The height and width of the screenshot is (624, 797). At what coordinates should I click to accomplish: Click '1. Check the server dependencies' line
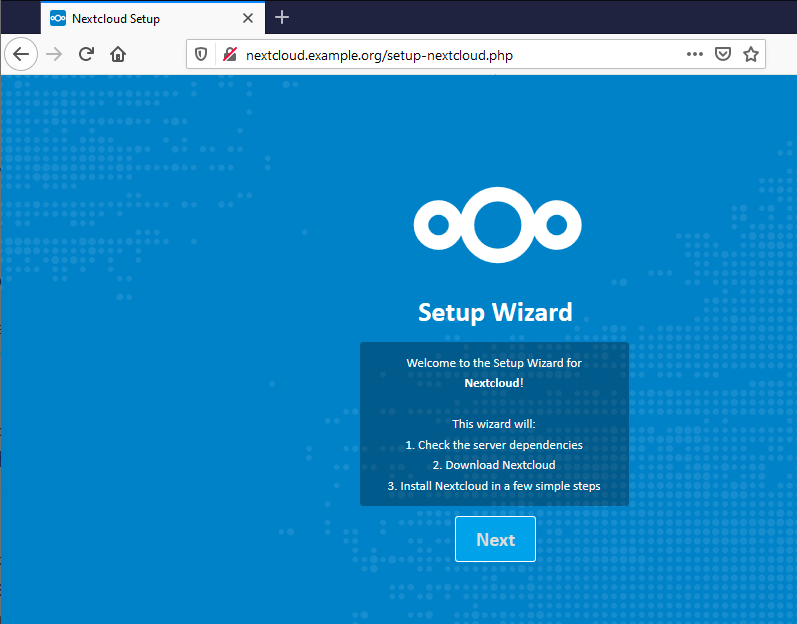[494, 445]
